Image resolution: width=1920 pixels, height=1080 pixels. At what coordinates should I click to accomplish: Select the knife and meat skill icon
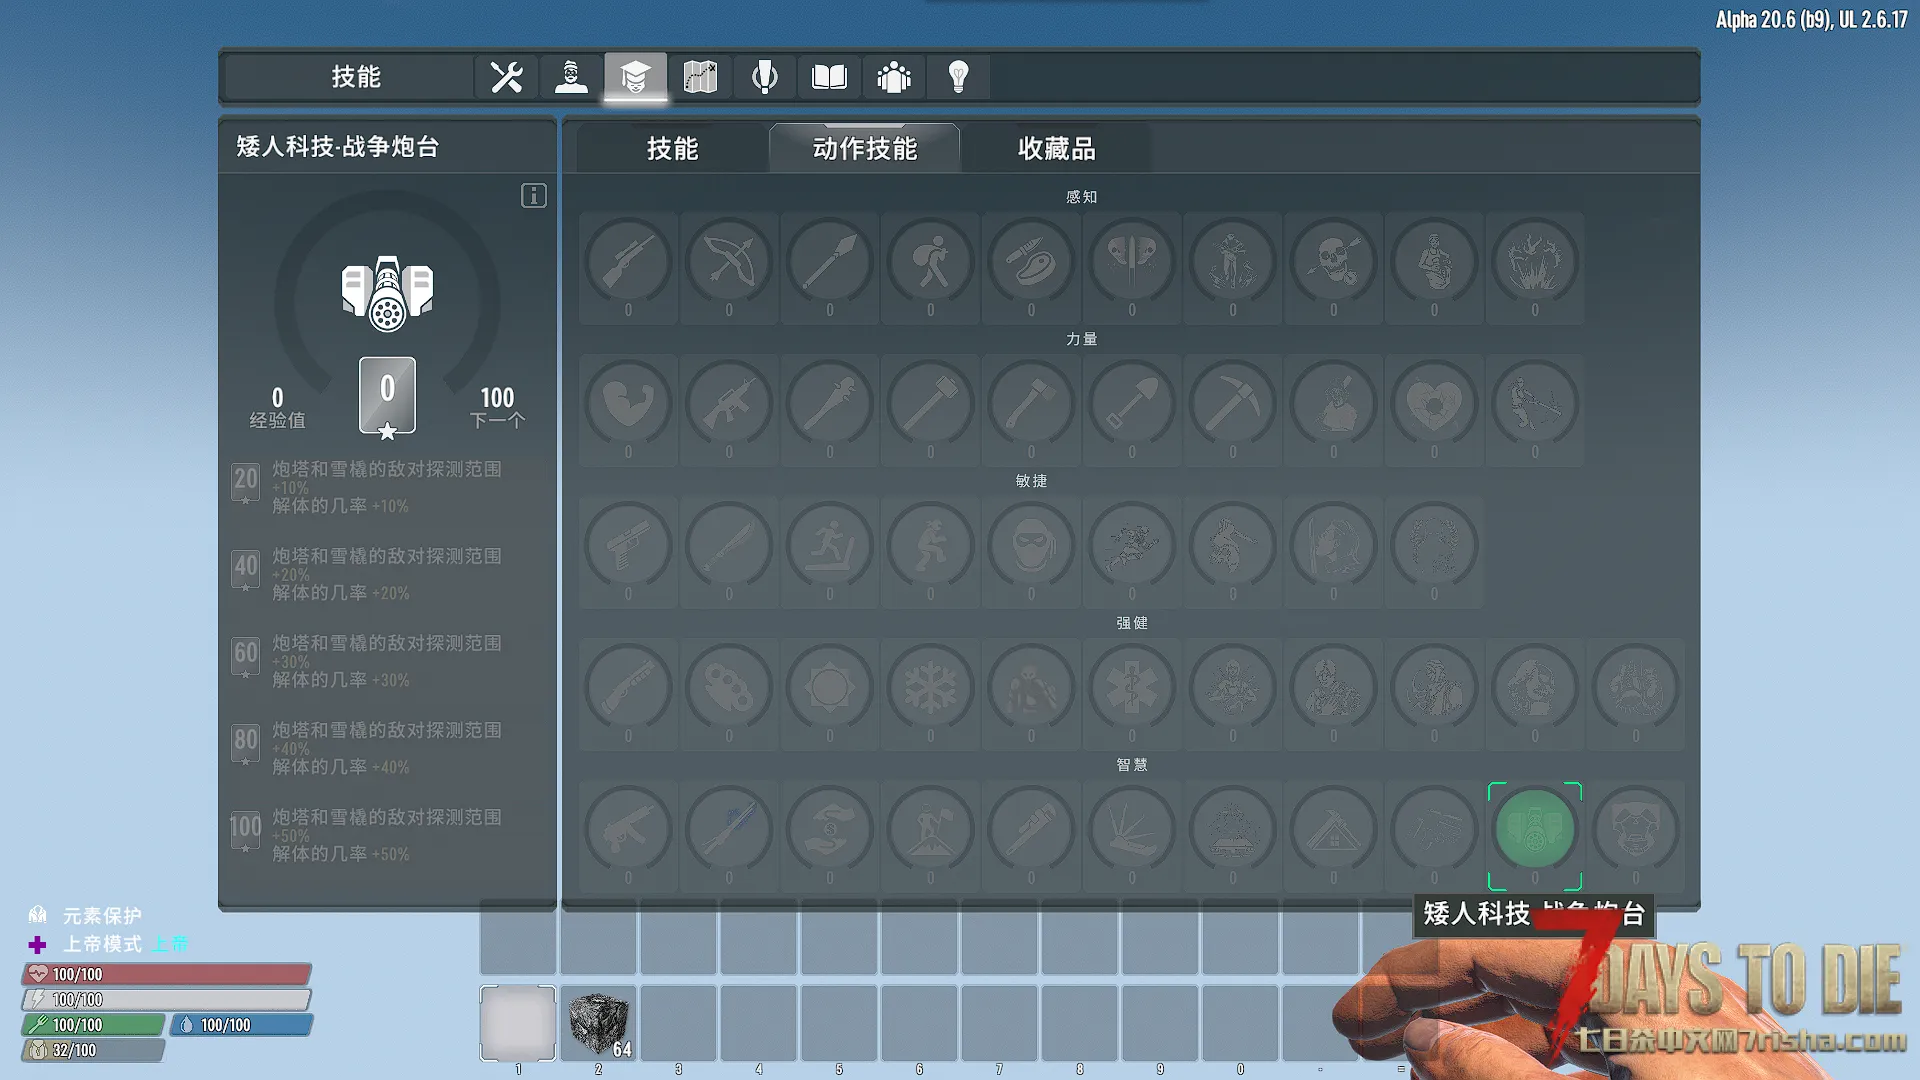tap(1031, 266)
